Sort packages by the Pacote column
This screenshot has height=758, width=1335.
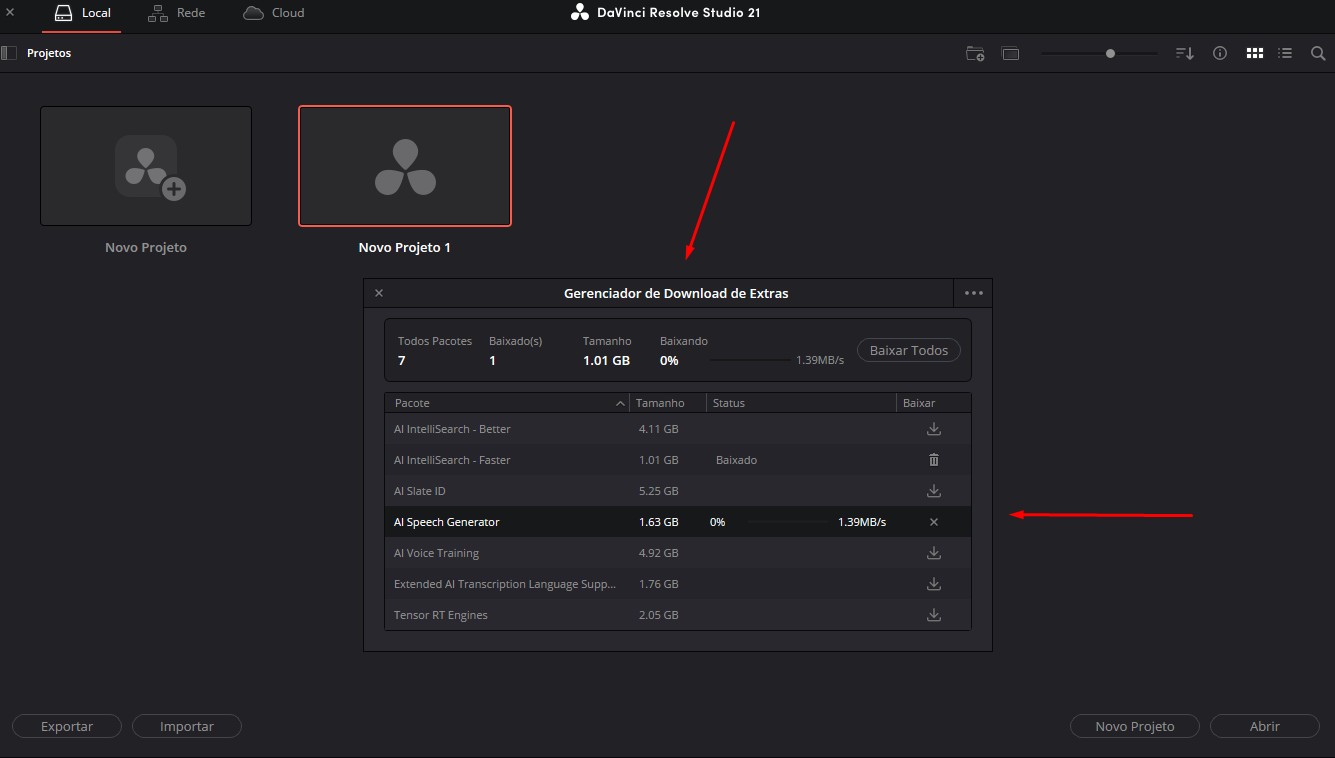(x=508, y=403)
